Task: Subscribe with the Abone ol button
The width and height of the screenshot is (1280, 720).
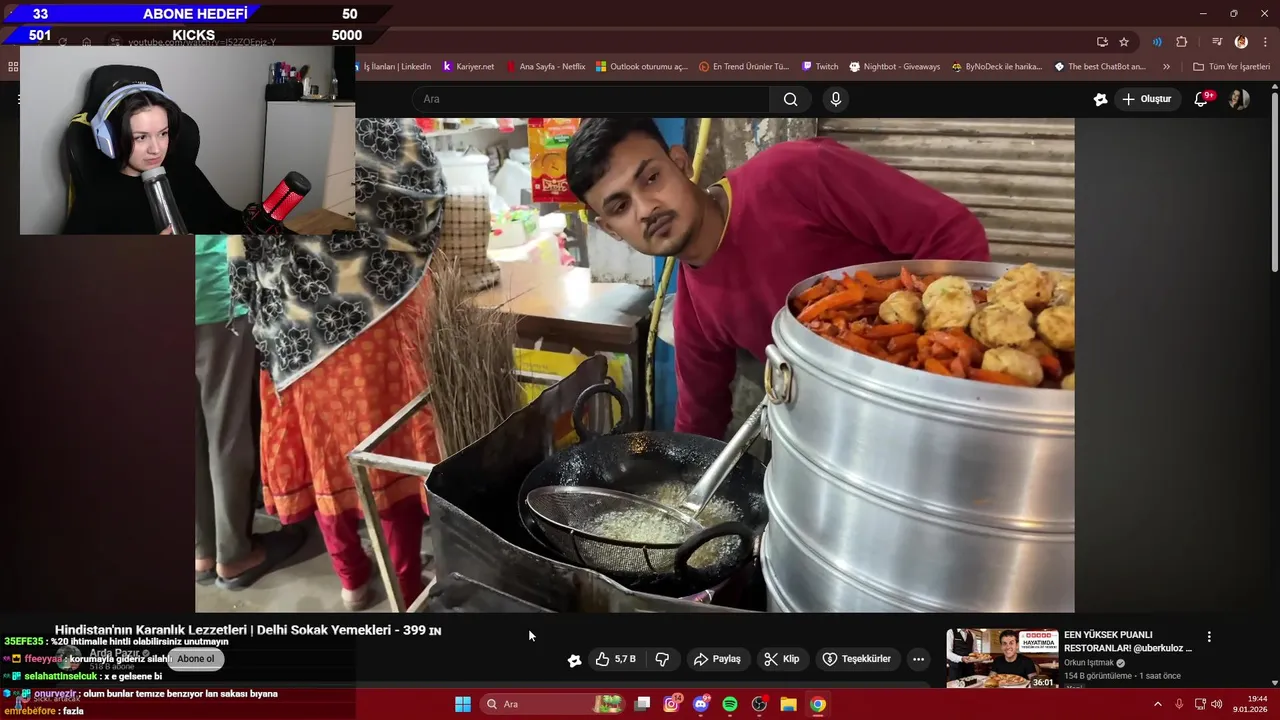Action: click(x=196, y=659)
